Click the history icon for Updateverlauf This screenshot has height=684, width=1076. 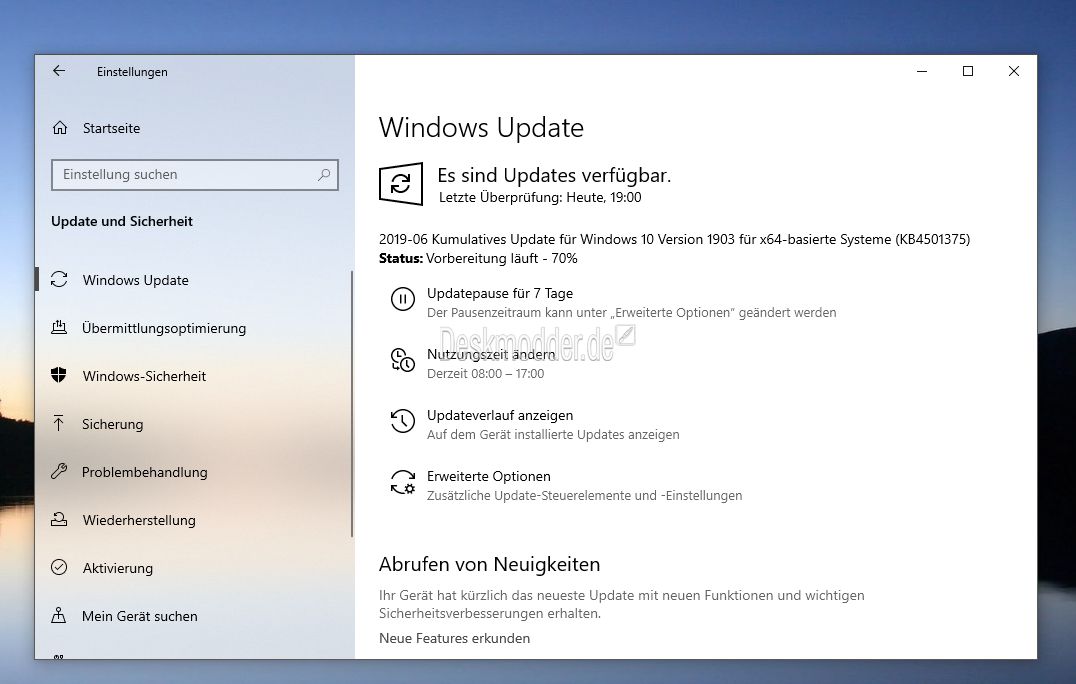(x=403, y=421)
